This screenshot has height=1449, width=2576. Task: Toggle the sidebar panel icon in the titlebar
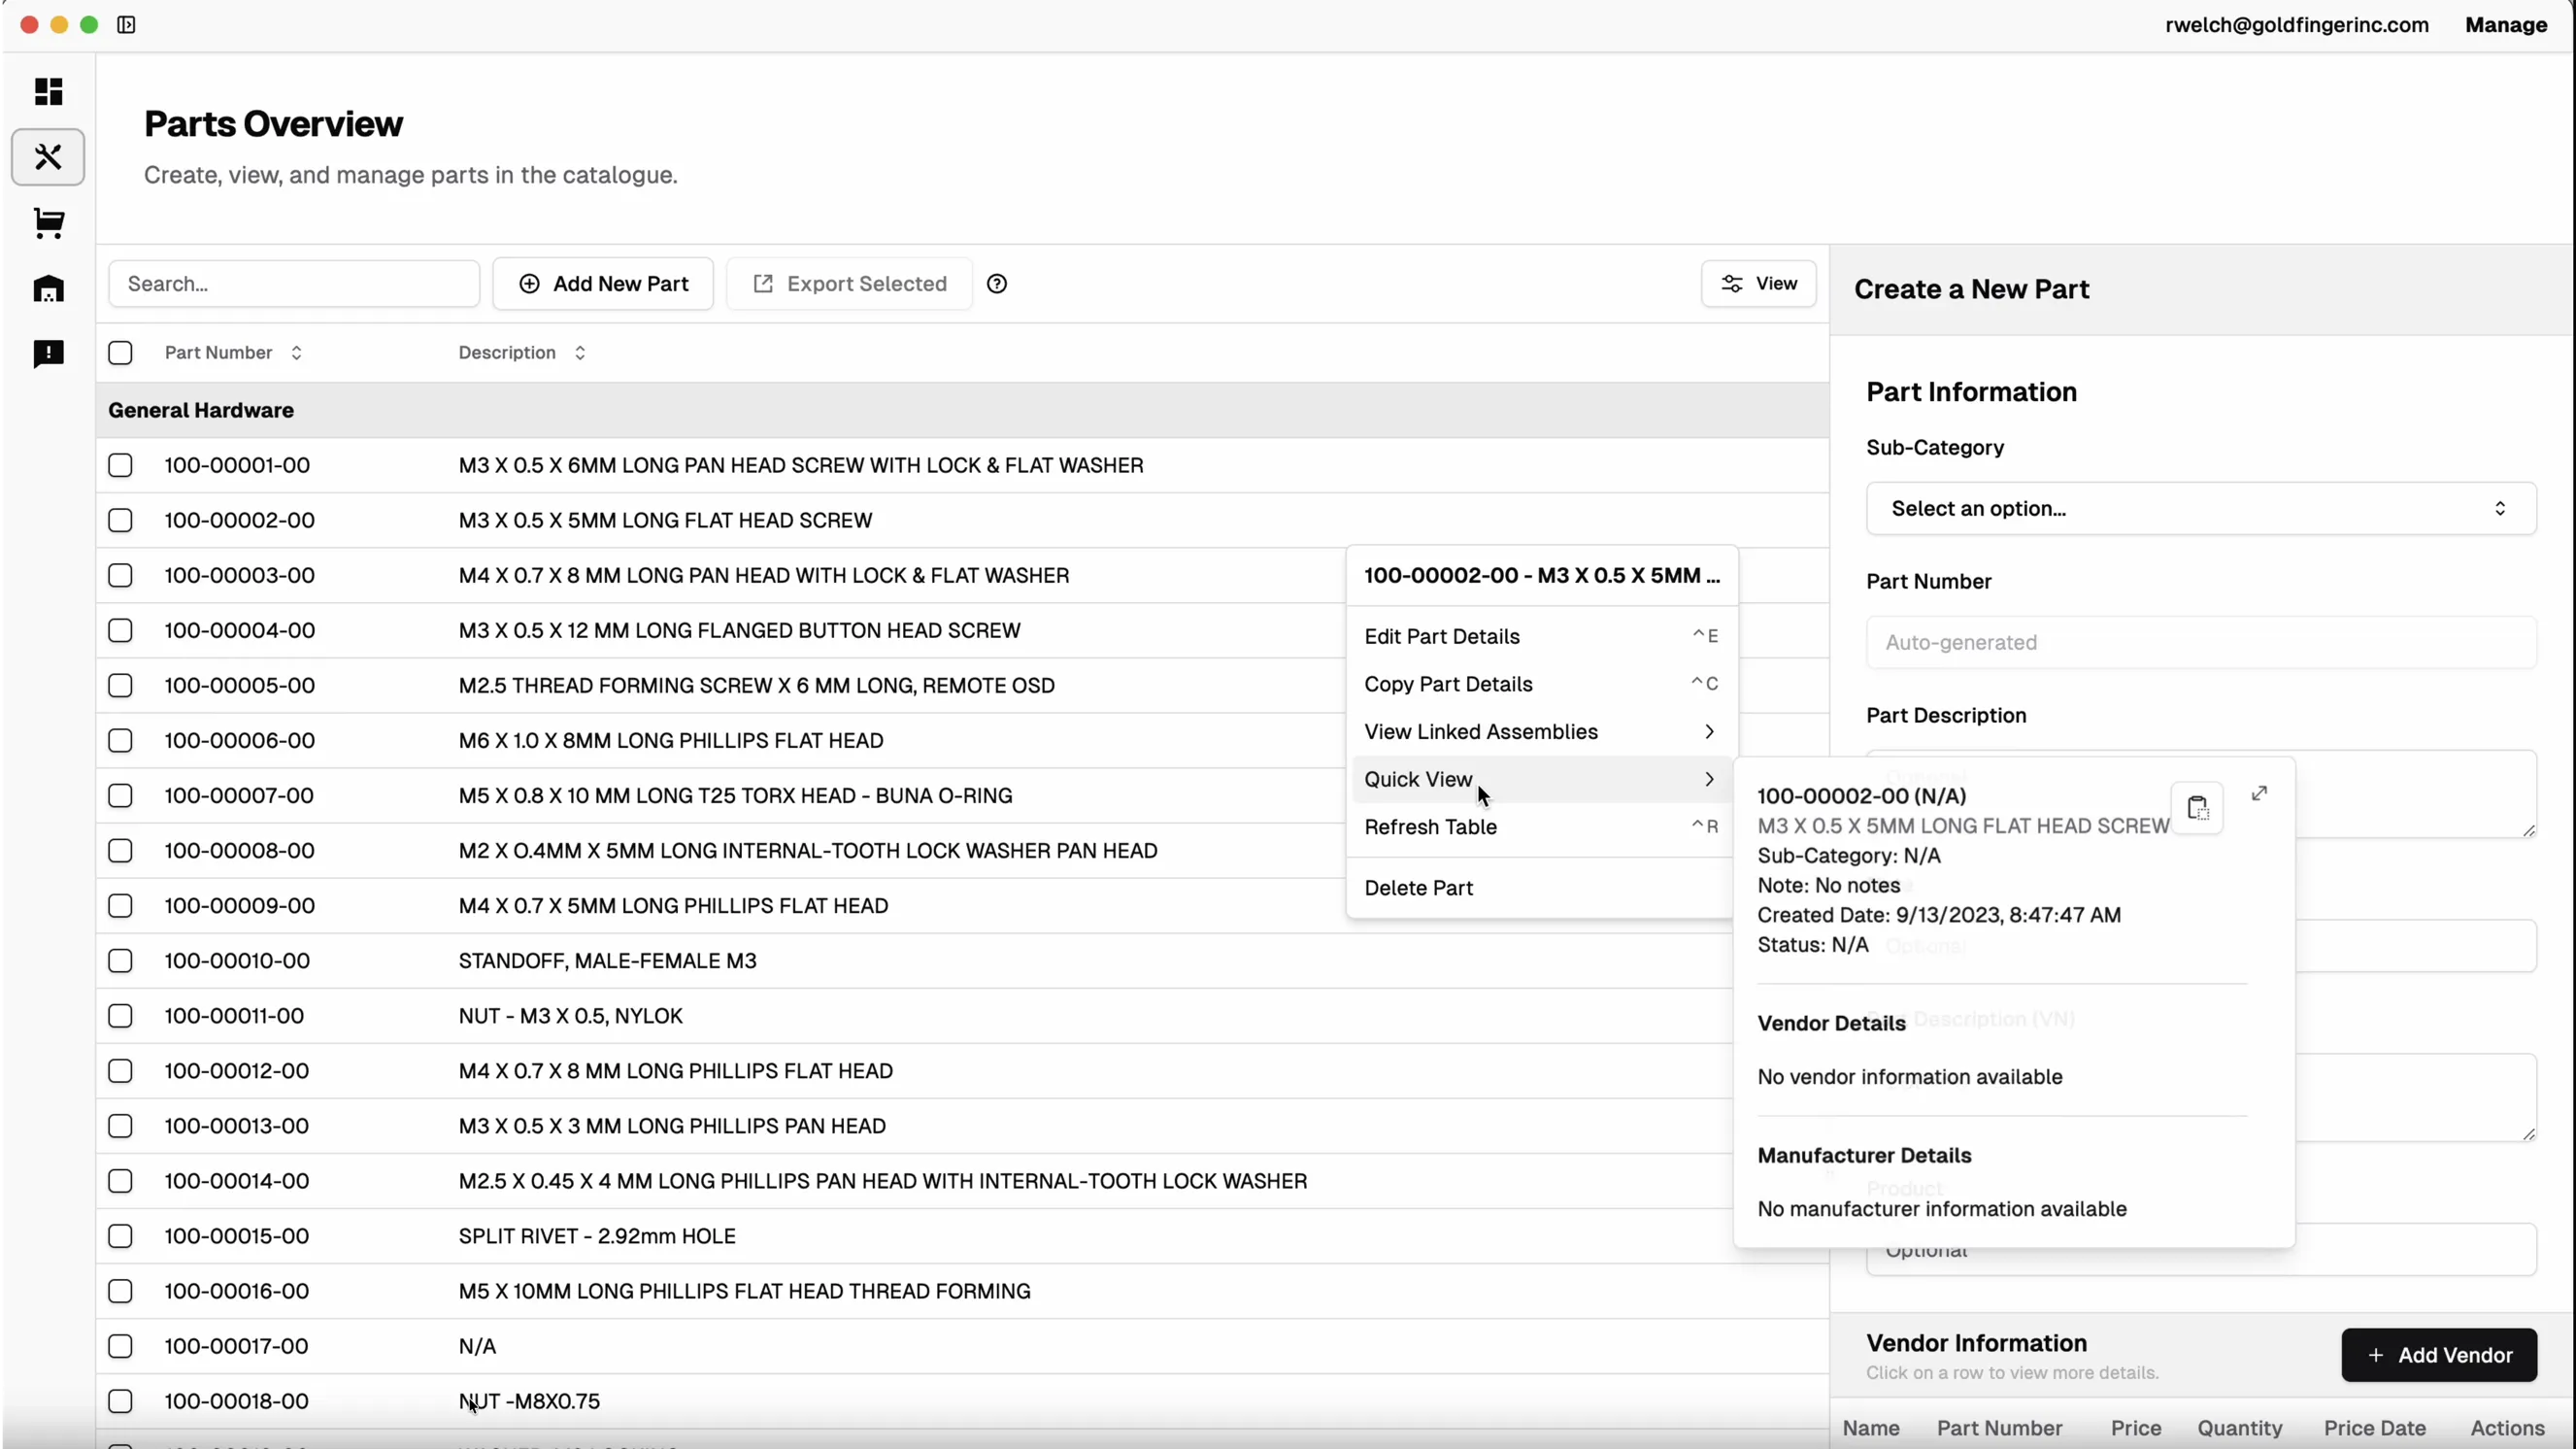[x=125, y=24]
